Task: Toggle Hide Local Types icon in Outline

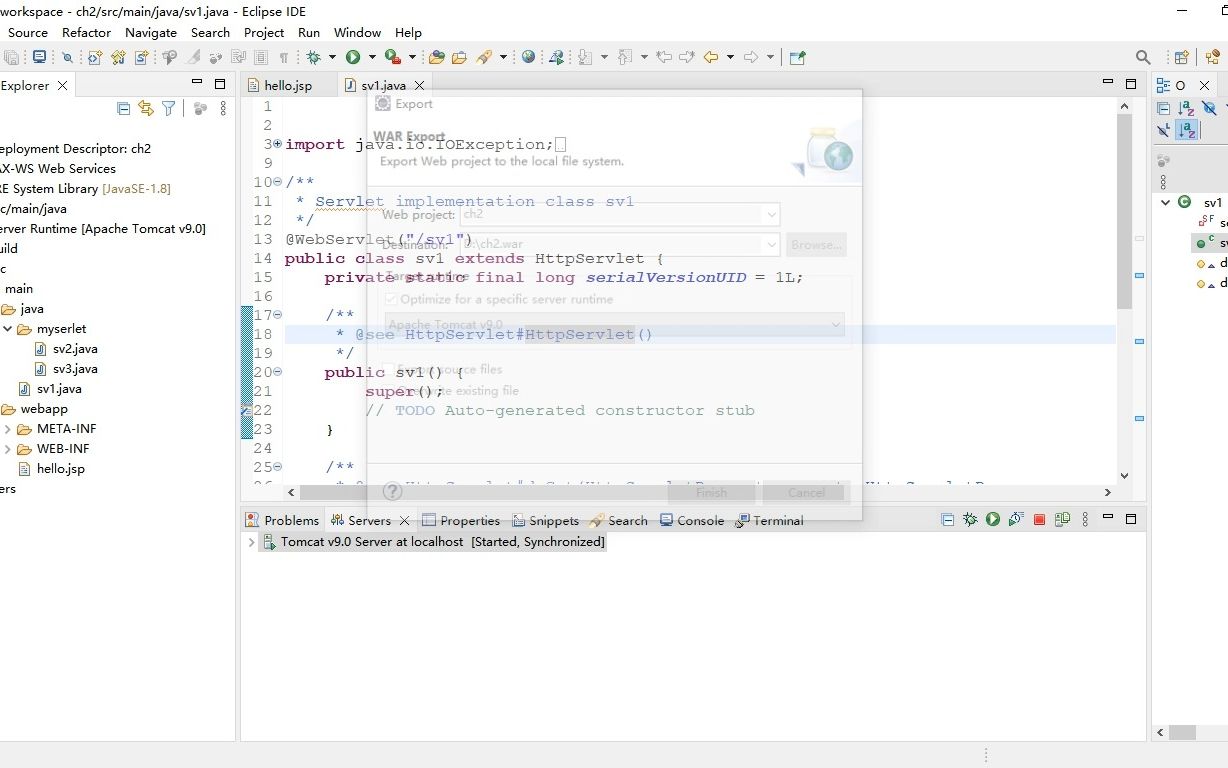Action: click(x=1164, y=130)
